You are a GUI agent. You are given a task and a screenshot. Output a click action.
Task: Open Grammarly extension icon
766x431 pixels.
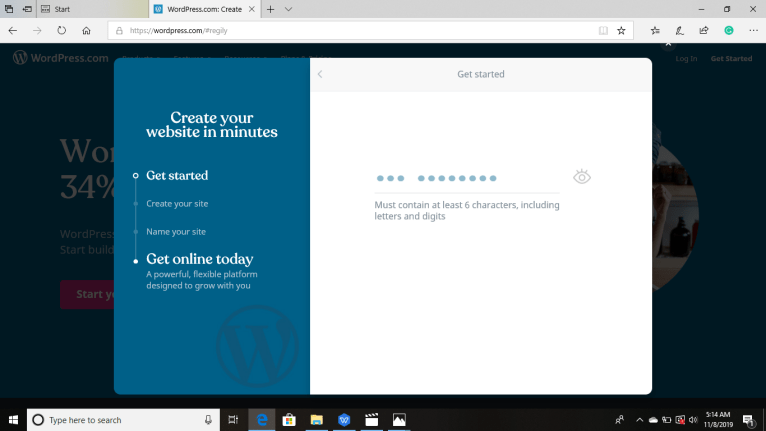[x=729, y=31]
